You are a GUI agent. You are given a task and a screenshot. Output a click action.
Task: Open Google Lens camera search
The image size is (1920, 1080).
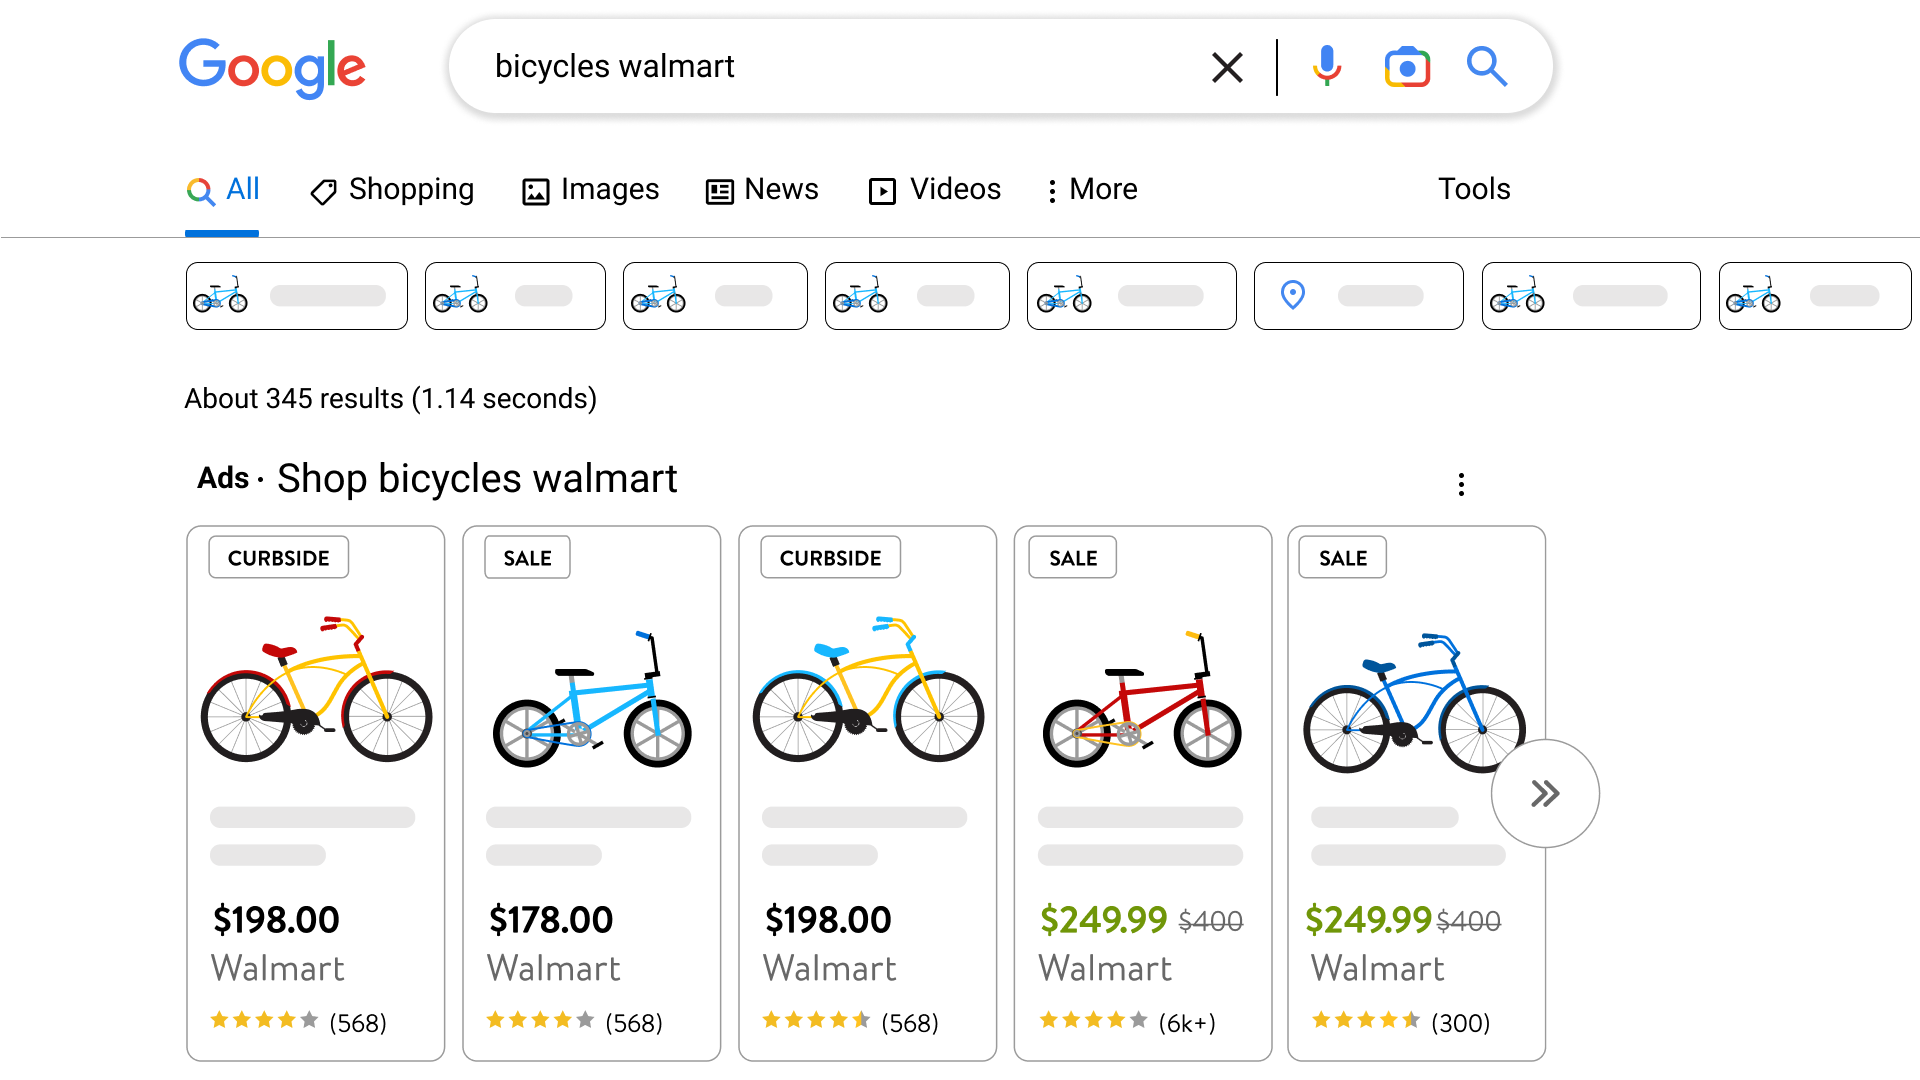point(1407,67)
